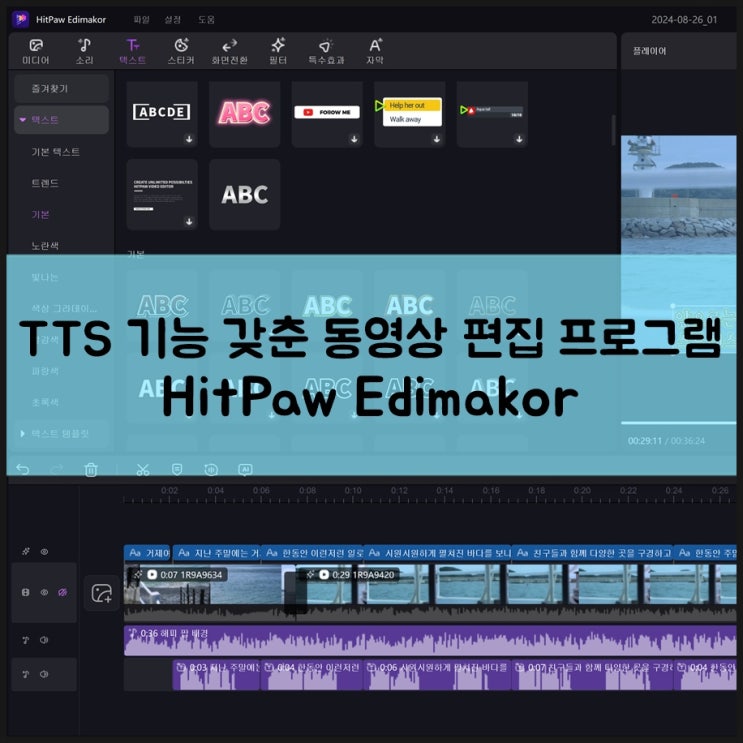This screenshot has height=743, width=743.
Task: Click music note icon on the TTS track
Action: (x=26, y=674)
